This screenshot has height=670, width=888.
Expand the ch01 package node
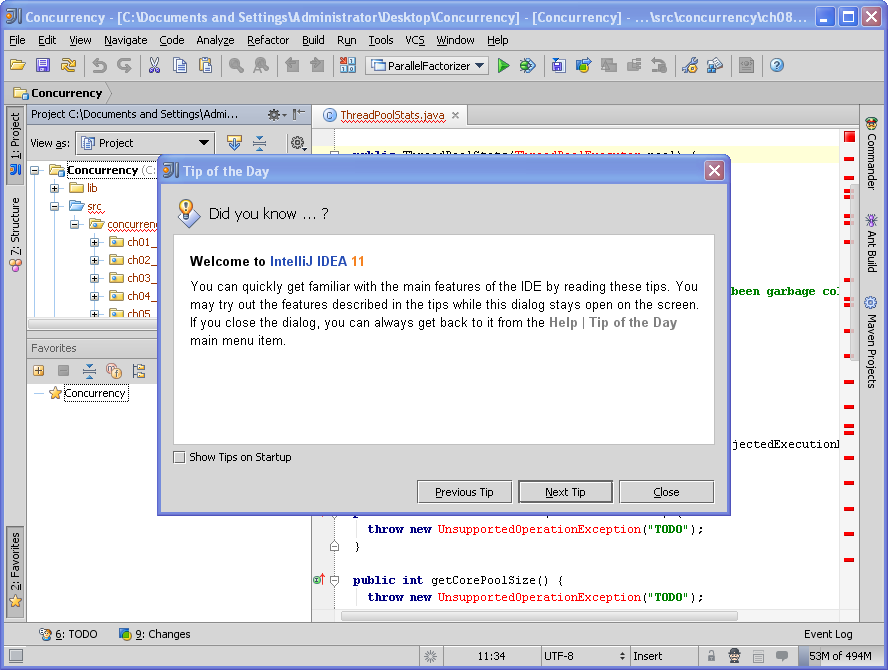coord(95,242)
